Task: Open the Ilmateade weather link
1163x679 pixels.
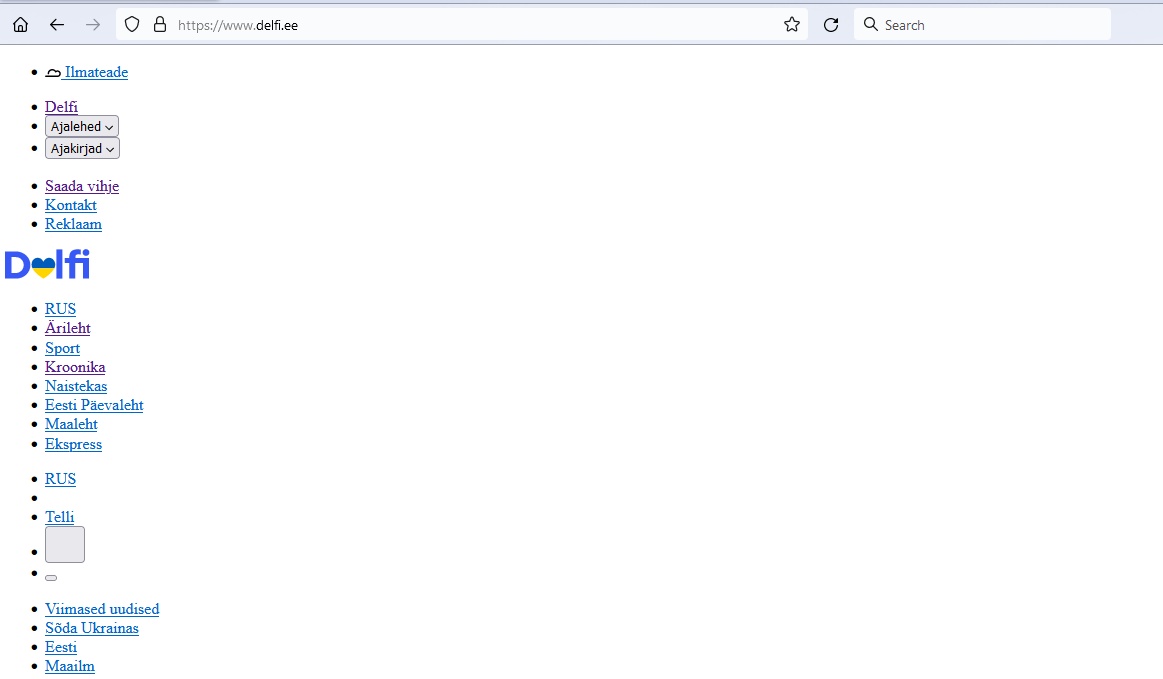Action: [96, 72]
